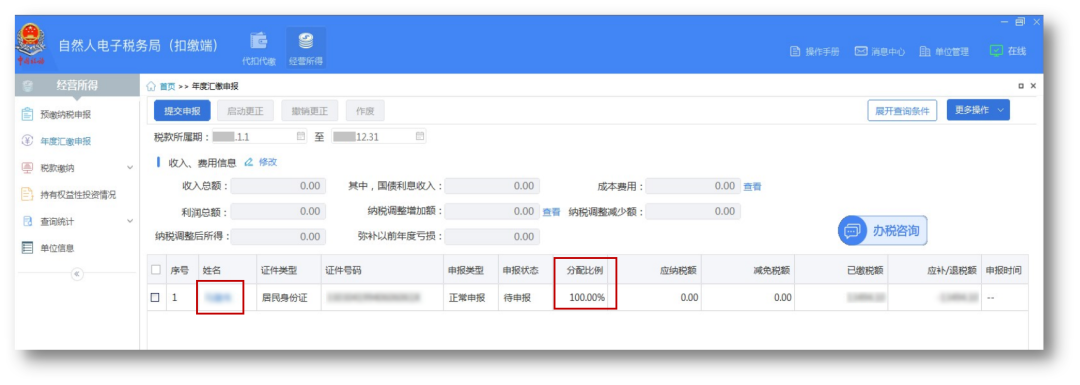Open 消息中心 in the top bar
Viewport: 1080px width, 385px height.
click(880, 52)
